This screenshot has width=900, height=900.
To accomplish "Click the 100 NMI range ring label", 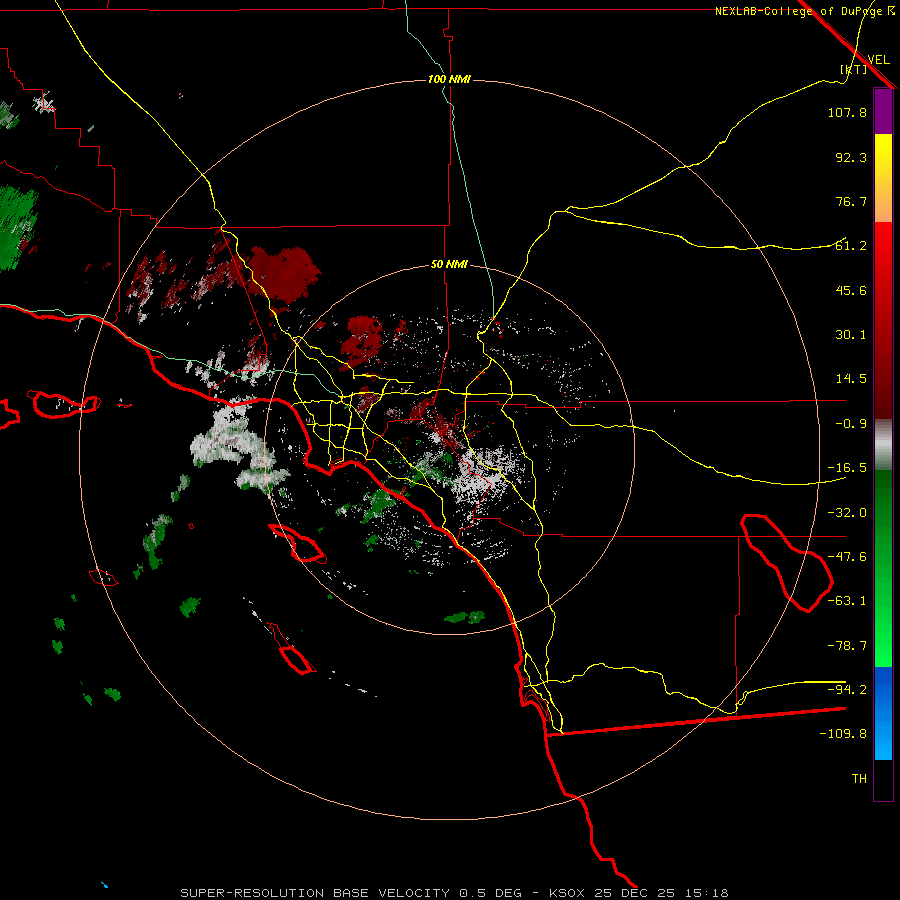I will 449,79.
